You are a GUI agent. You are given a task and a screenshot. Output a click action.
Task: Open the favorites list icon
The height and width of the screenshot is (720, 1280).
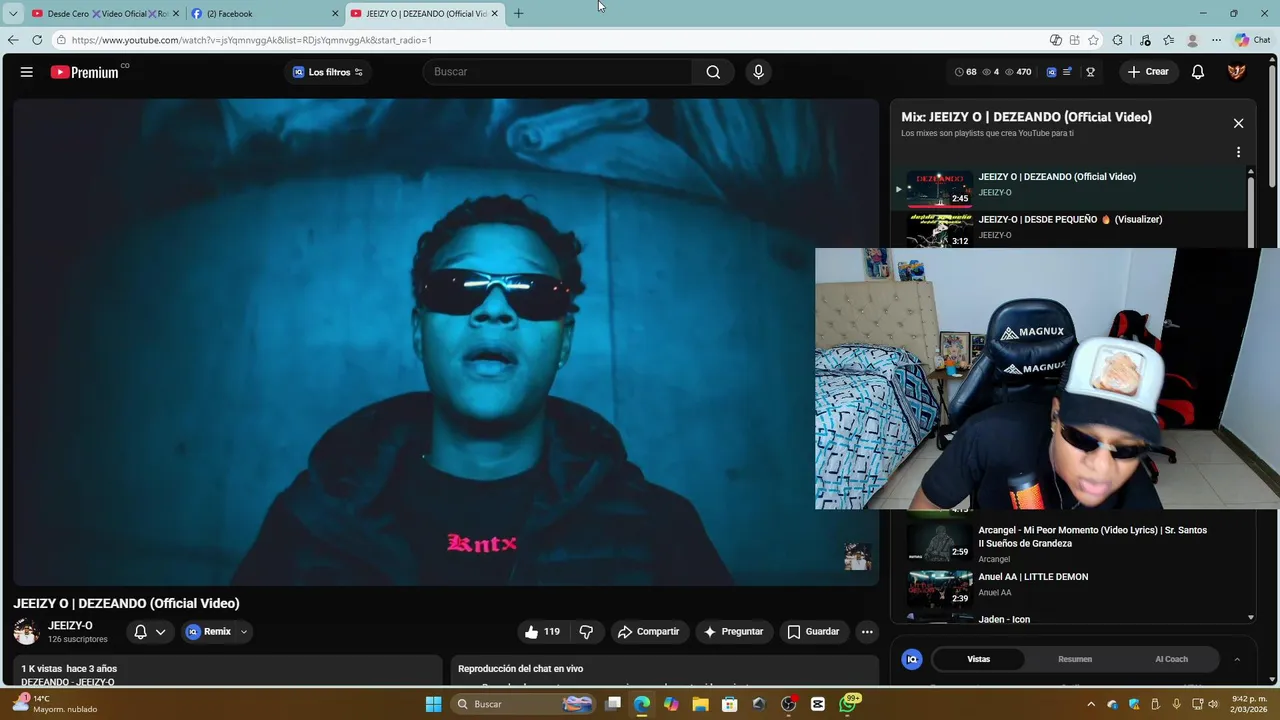[x=1168, y=40]
